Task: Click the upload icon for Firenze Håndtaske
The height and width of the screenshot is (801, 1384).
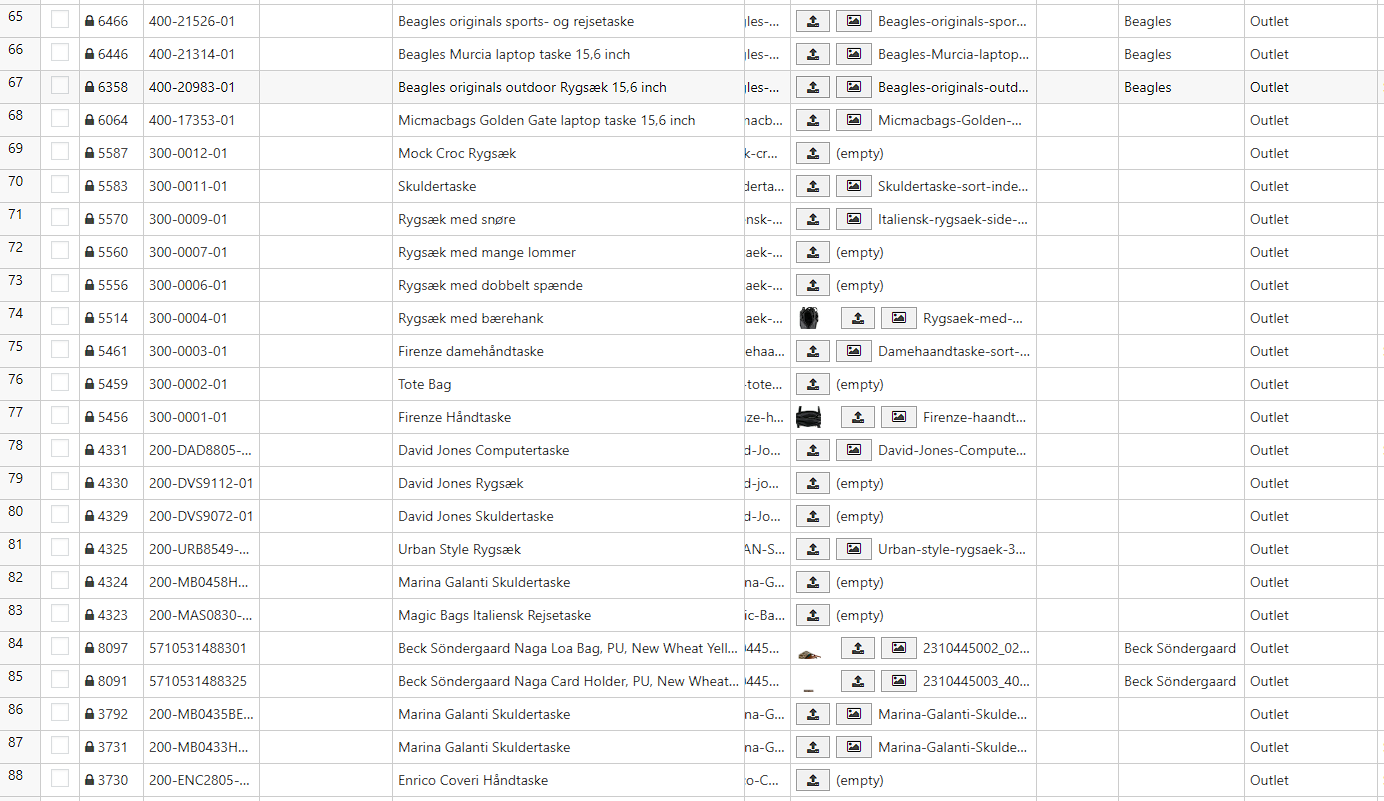Action: pyautogui.click(x=858, y=417)
